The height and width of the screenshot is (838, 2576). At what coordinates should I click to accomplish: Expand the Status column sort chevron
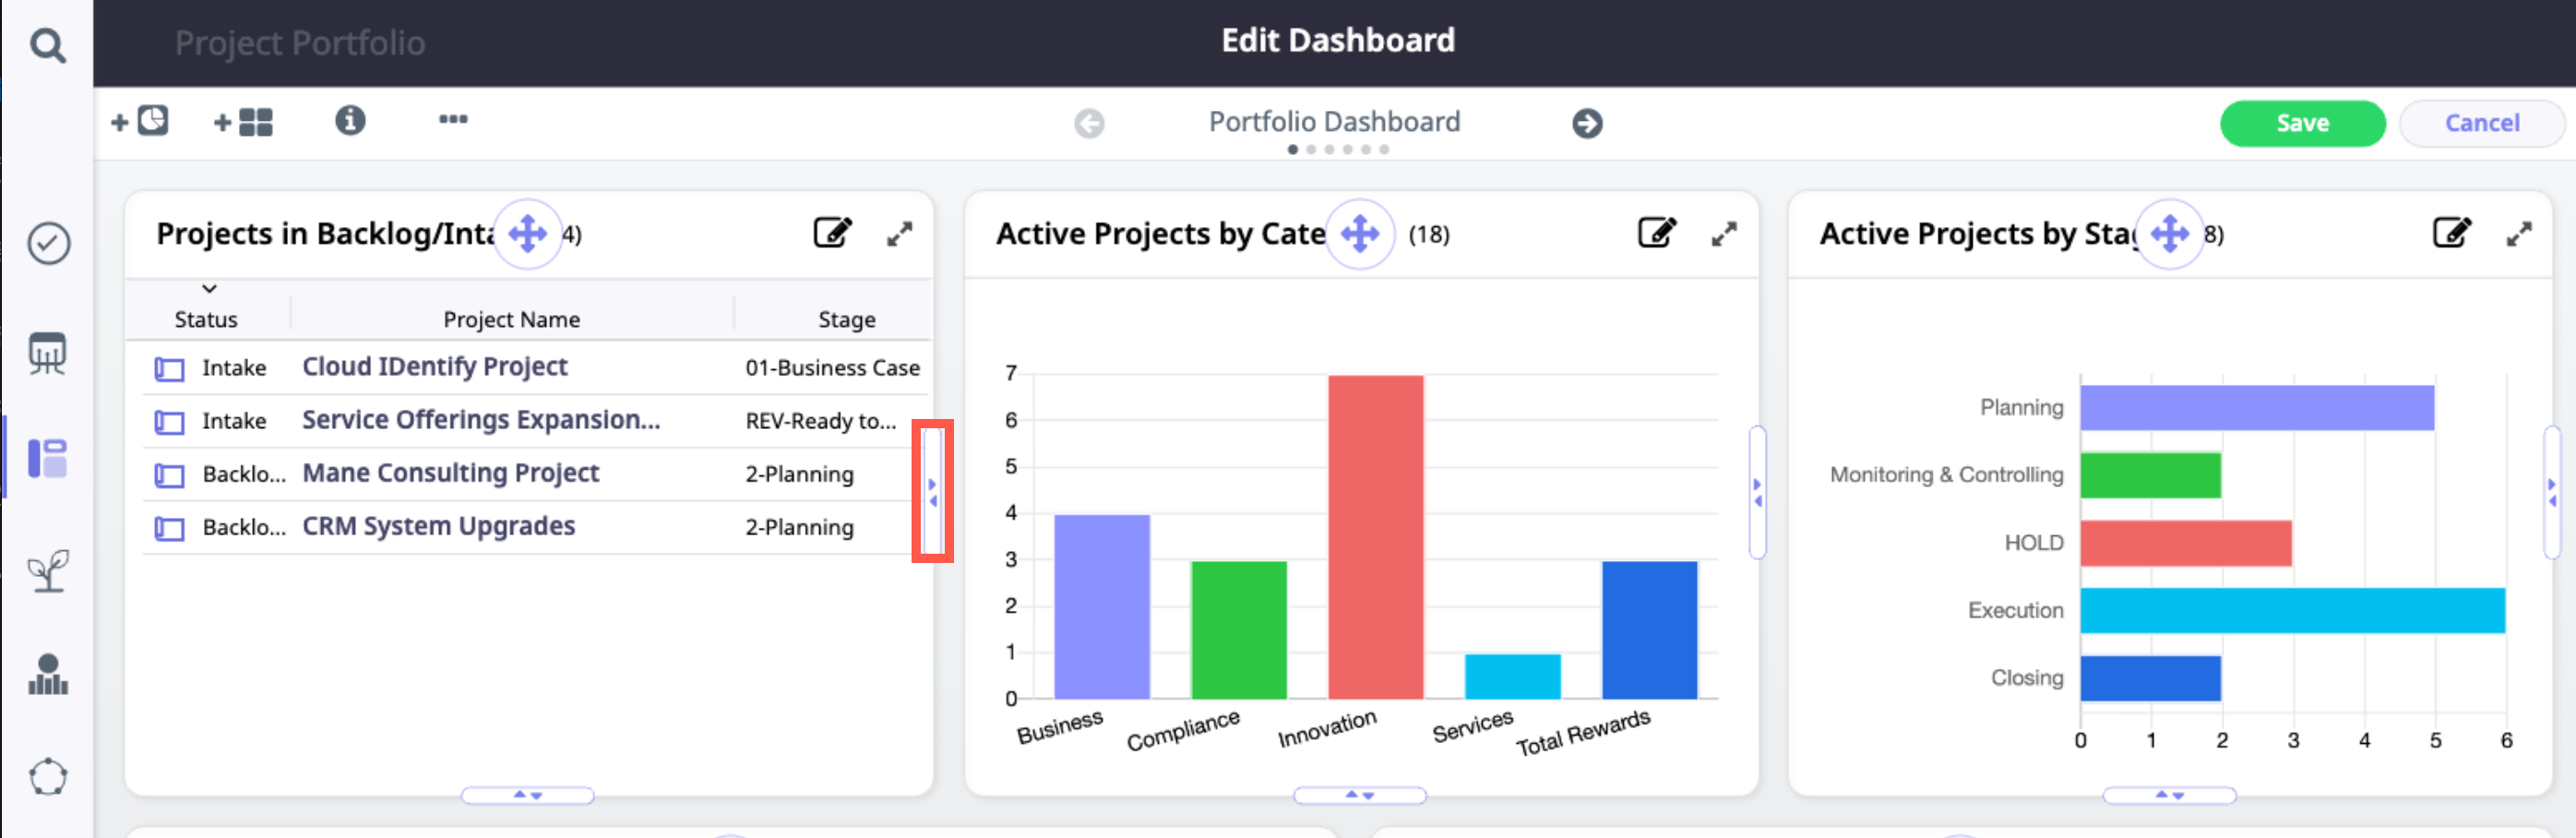[209, 289]
